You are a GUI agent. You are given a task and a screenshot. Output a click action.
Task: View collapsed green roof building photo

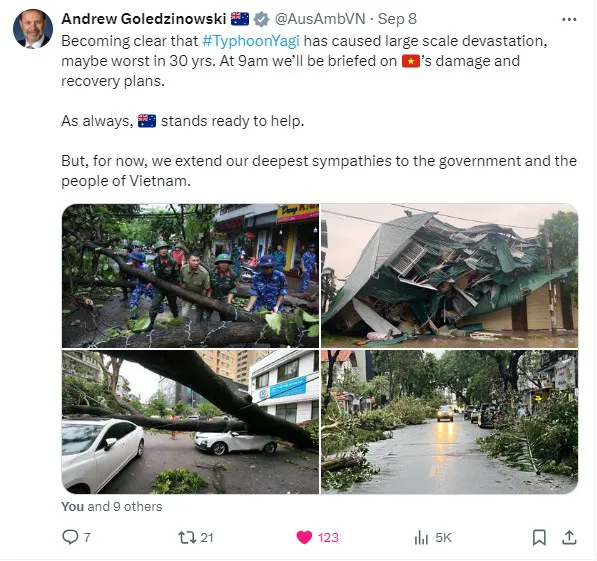pos(450,276)
